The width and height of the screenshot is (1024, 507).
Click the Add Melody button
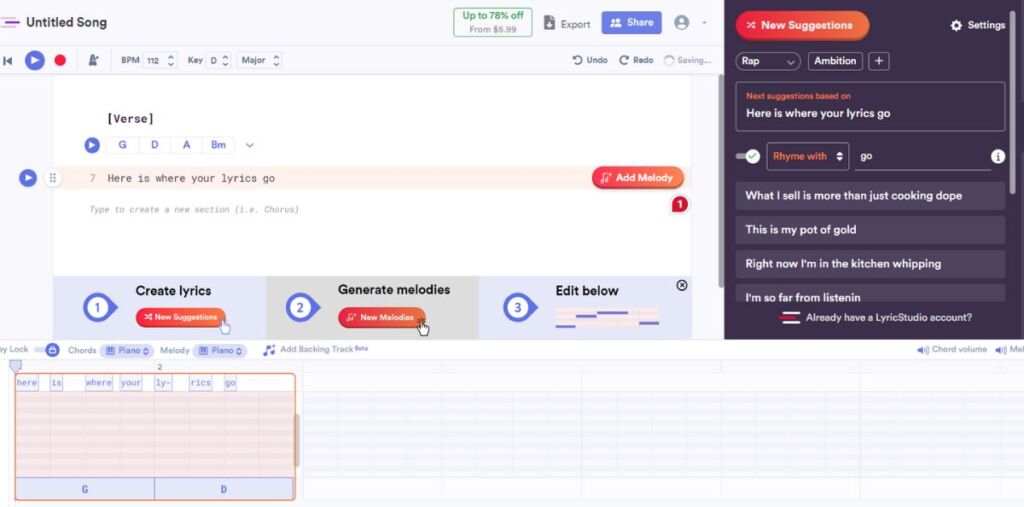(x=638, y=178)
